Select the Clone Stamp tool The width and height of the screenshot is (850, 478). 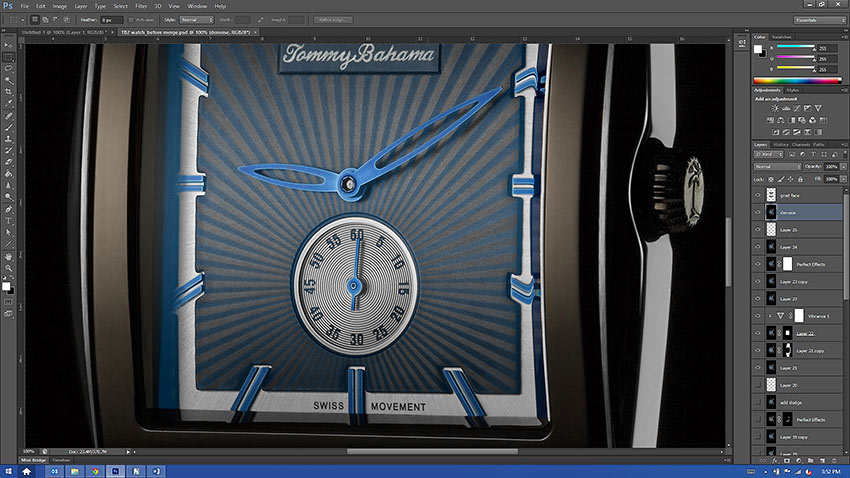[x=8, y=139]
